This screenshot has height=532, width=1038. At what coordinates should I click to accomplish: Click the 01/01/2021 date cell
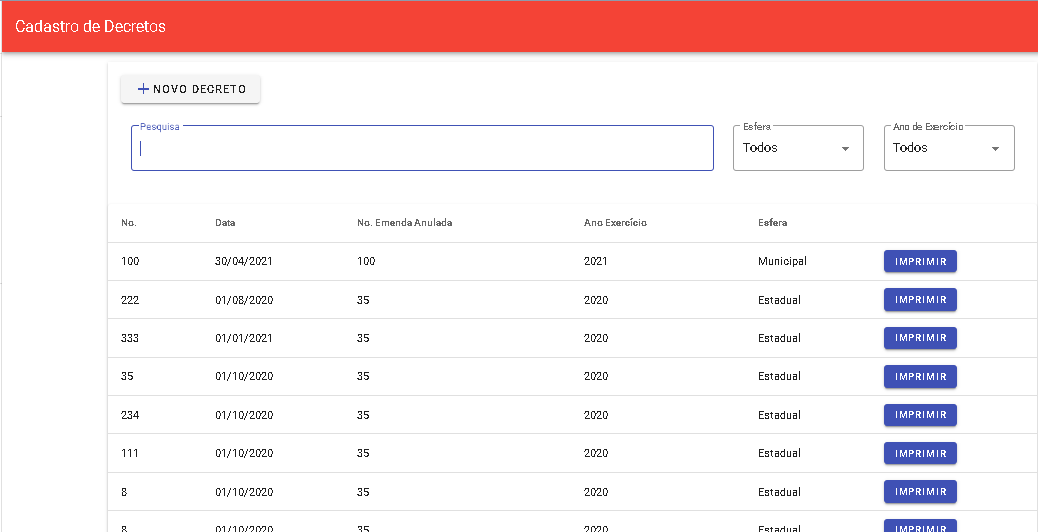pyautogui.click(x=244, y=338)
